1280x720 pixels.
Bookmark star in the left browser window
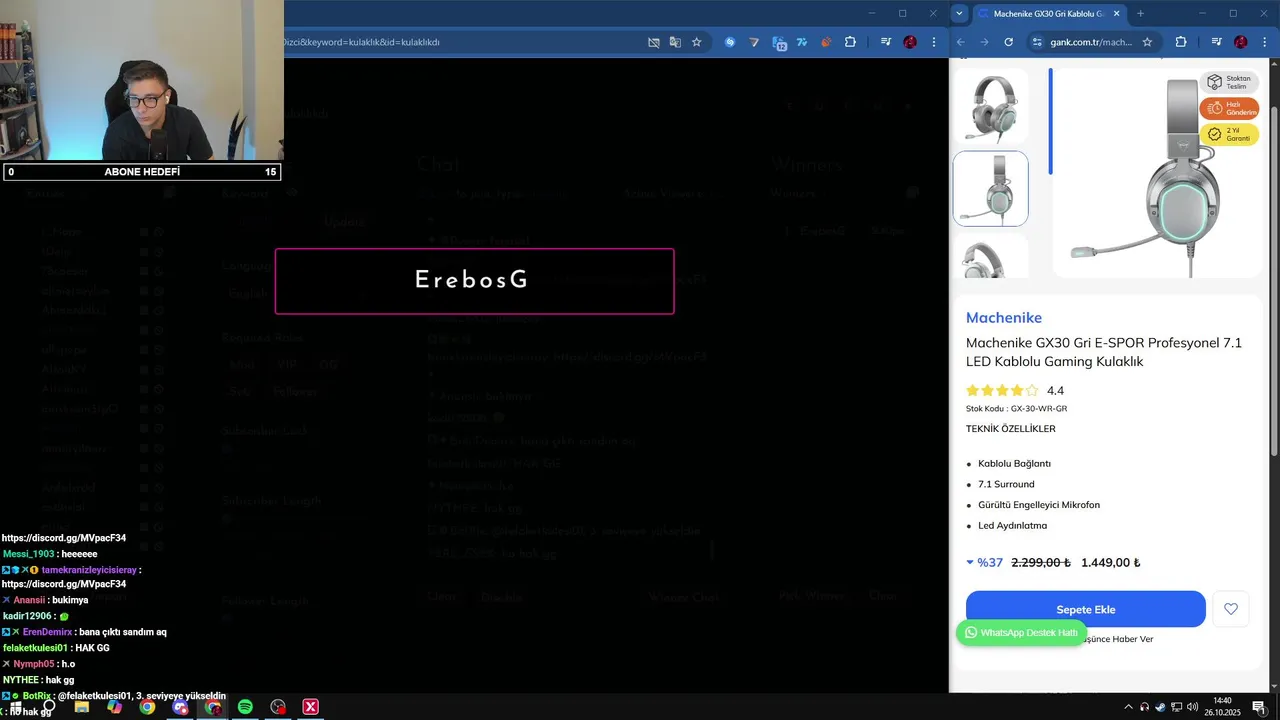click(697, 42)
